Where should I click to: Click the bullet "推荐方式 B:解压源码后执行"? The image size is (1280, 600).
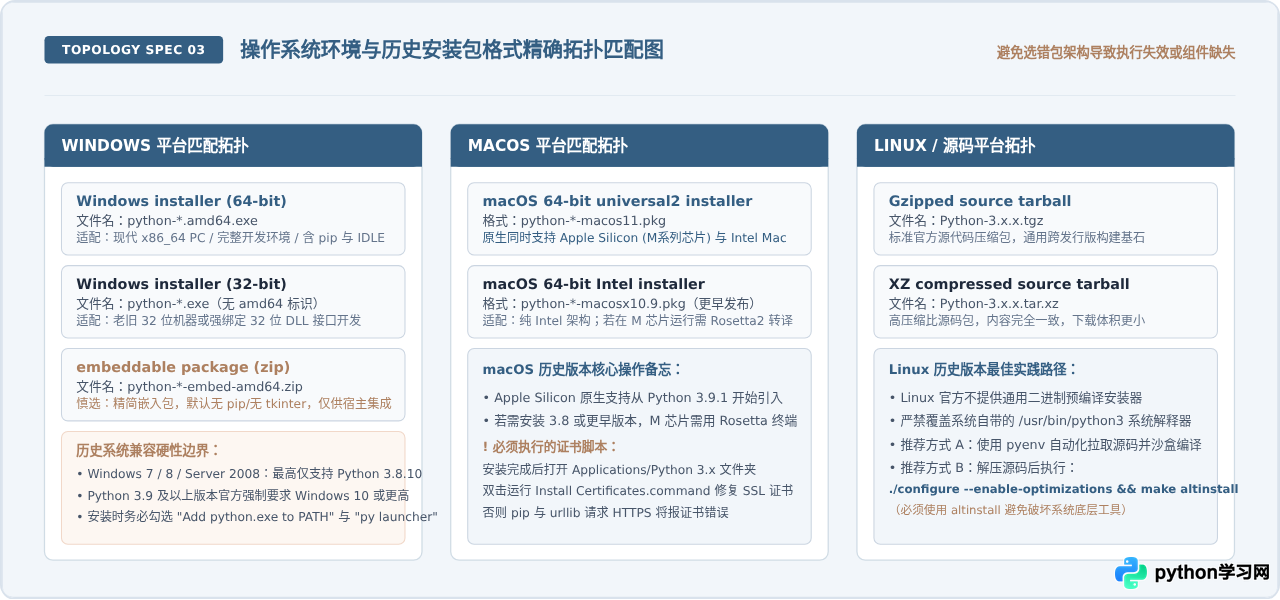(x=983, y=468)
